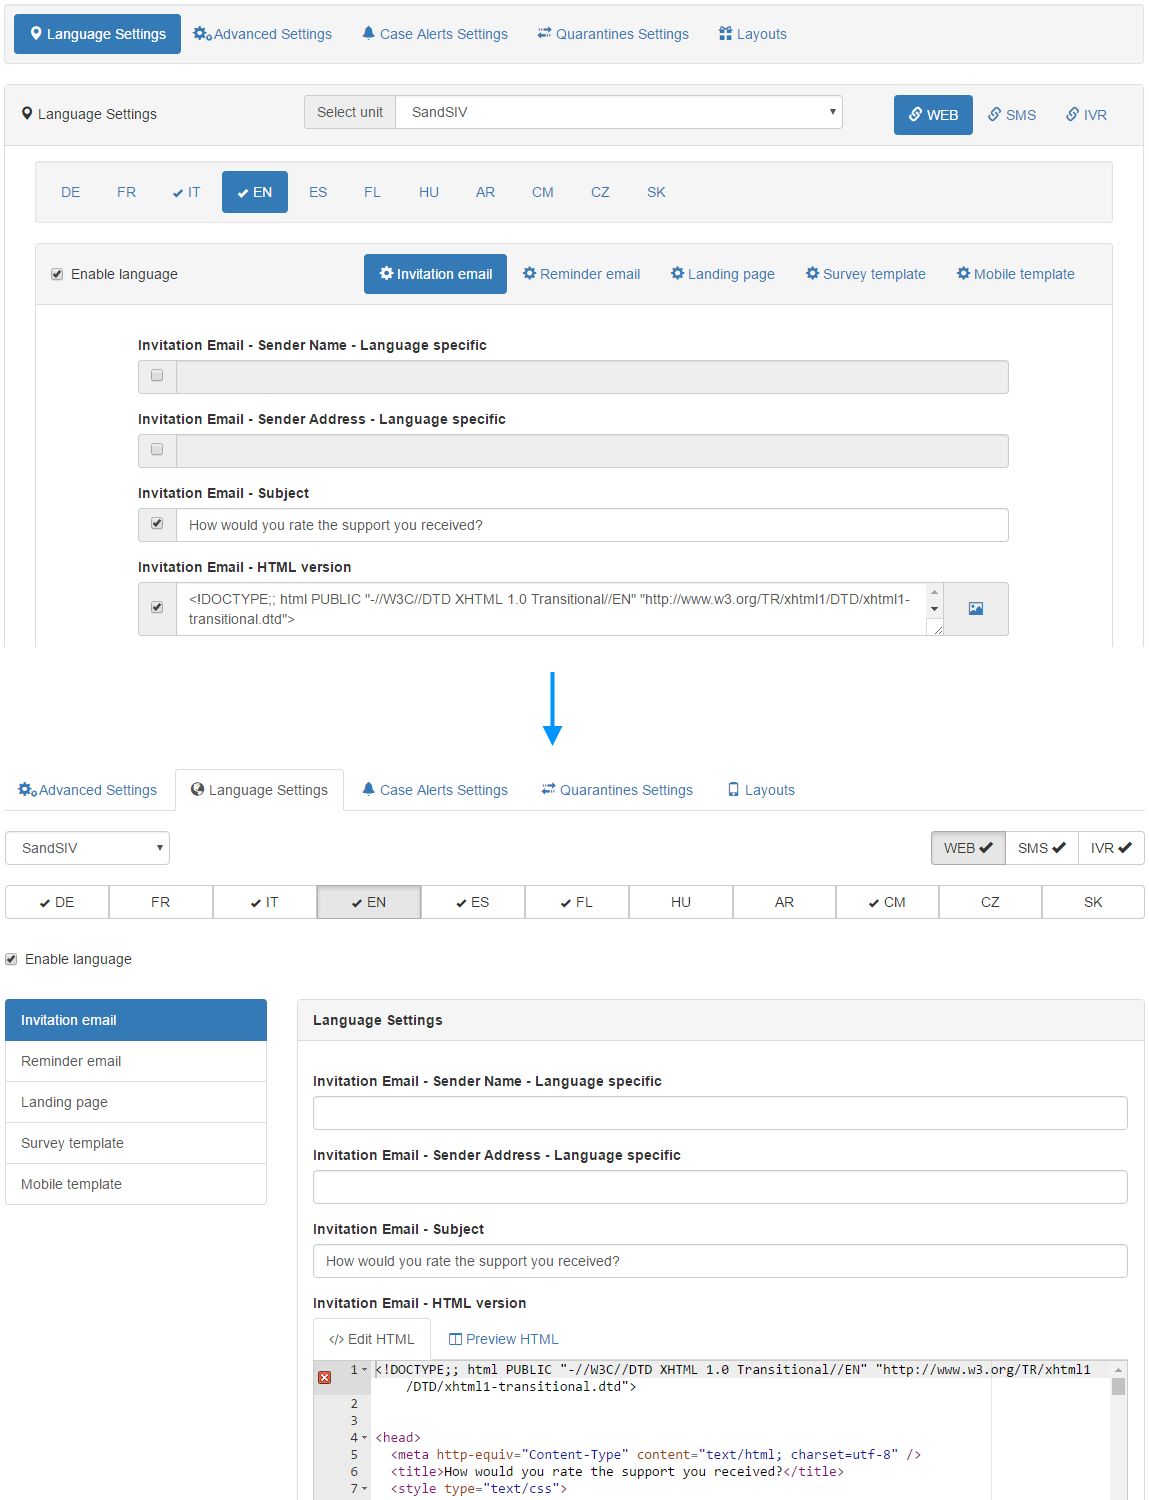Screen dimensions: 1149x1500
Task: Select HU language in top panel
Action: point(429,192)
